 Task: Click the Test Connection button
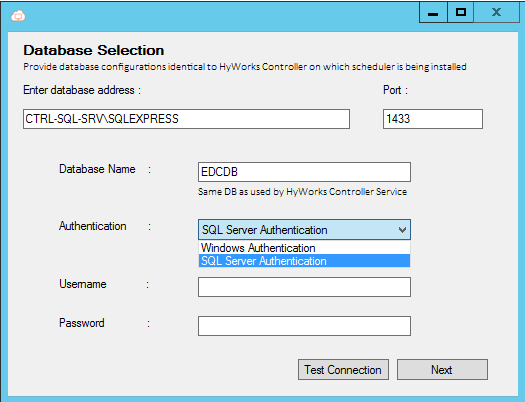(x=343, y=370)
